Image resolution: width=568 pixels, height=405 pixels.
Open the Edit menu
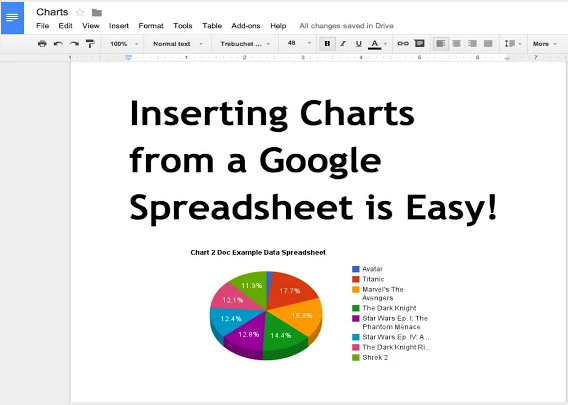[65, 26]
